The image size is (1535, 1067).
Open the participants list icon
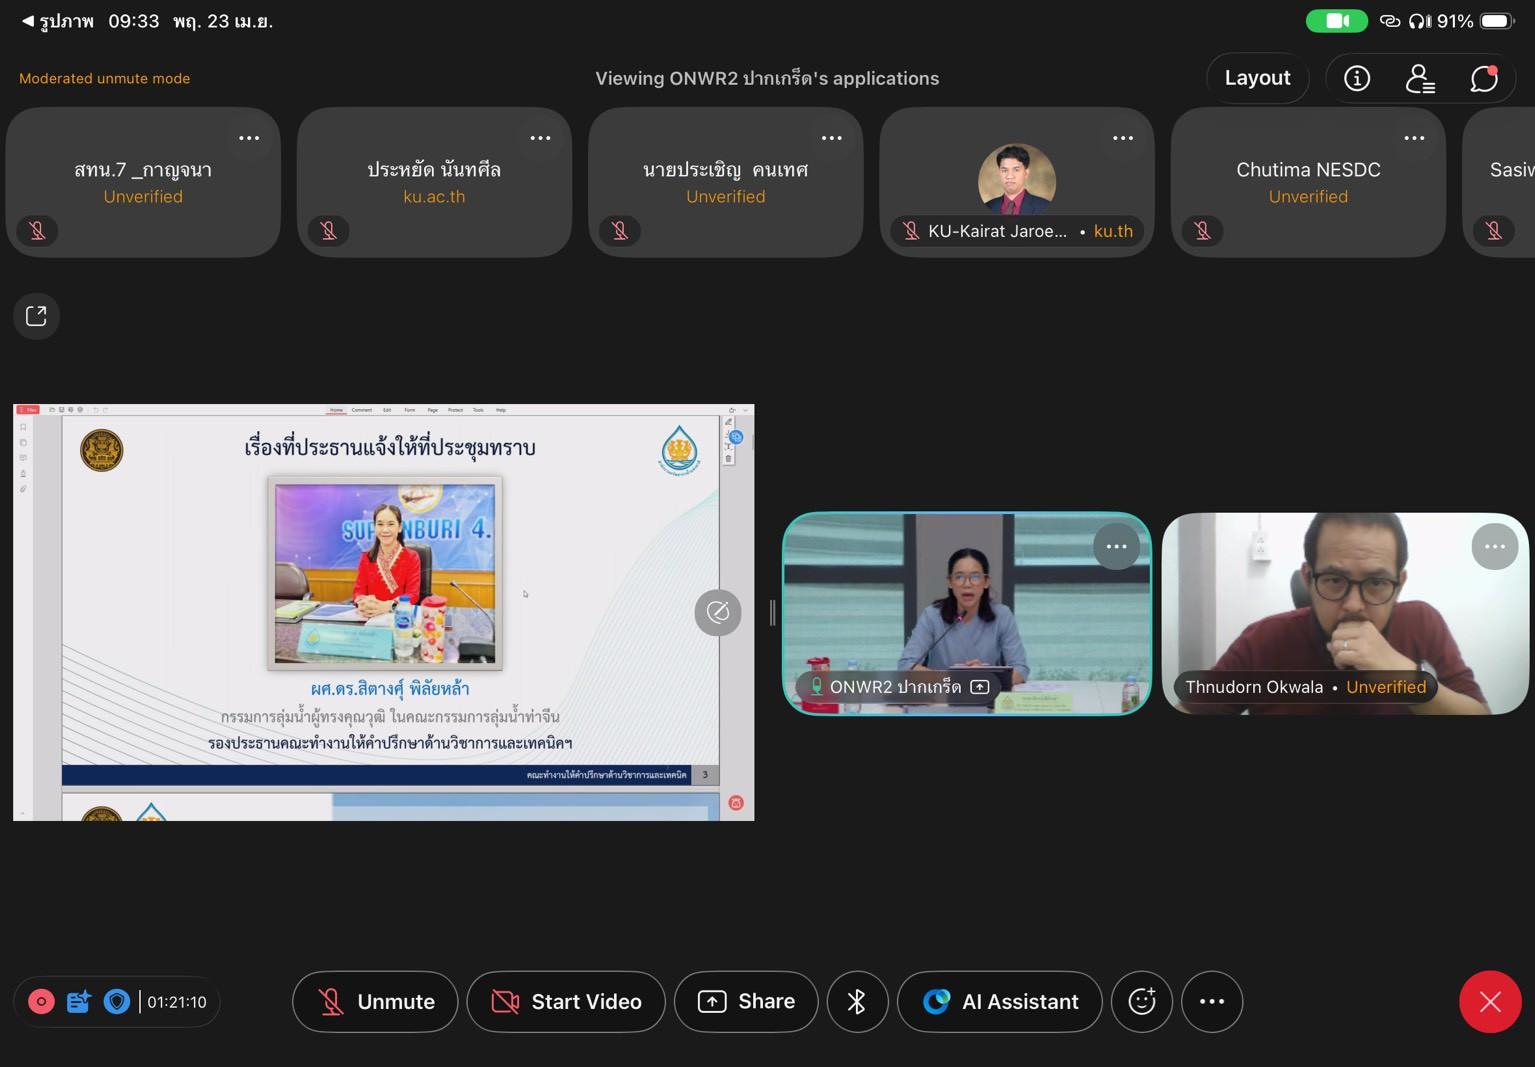[1420, 78]
